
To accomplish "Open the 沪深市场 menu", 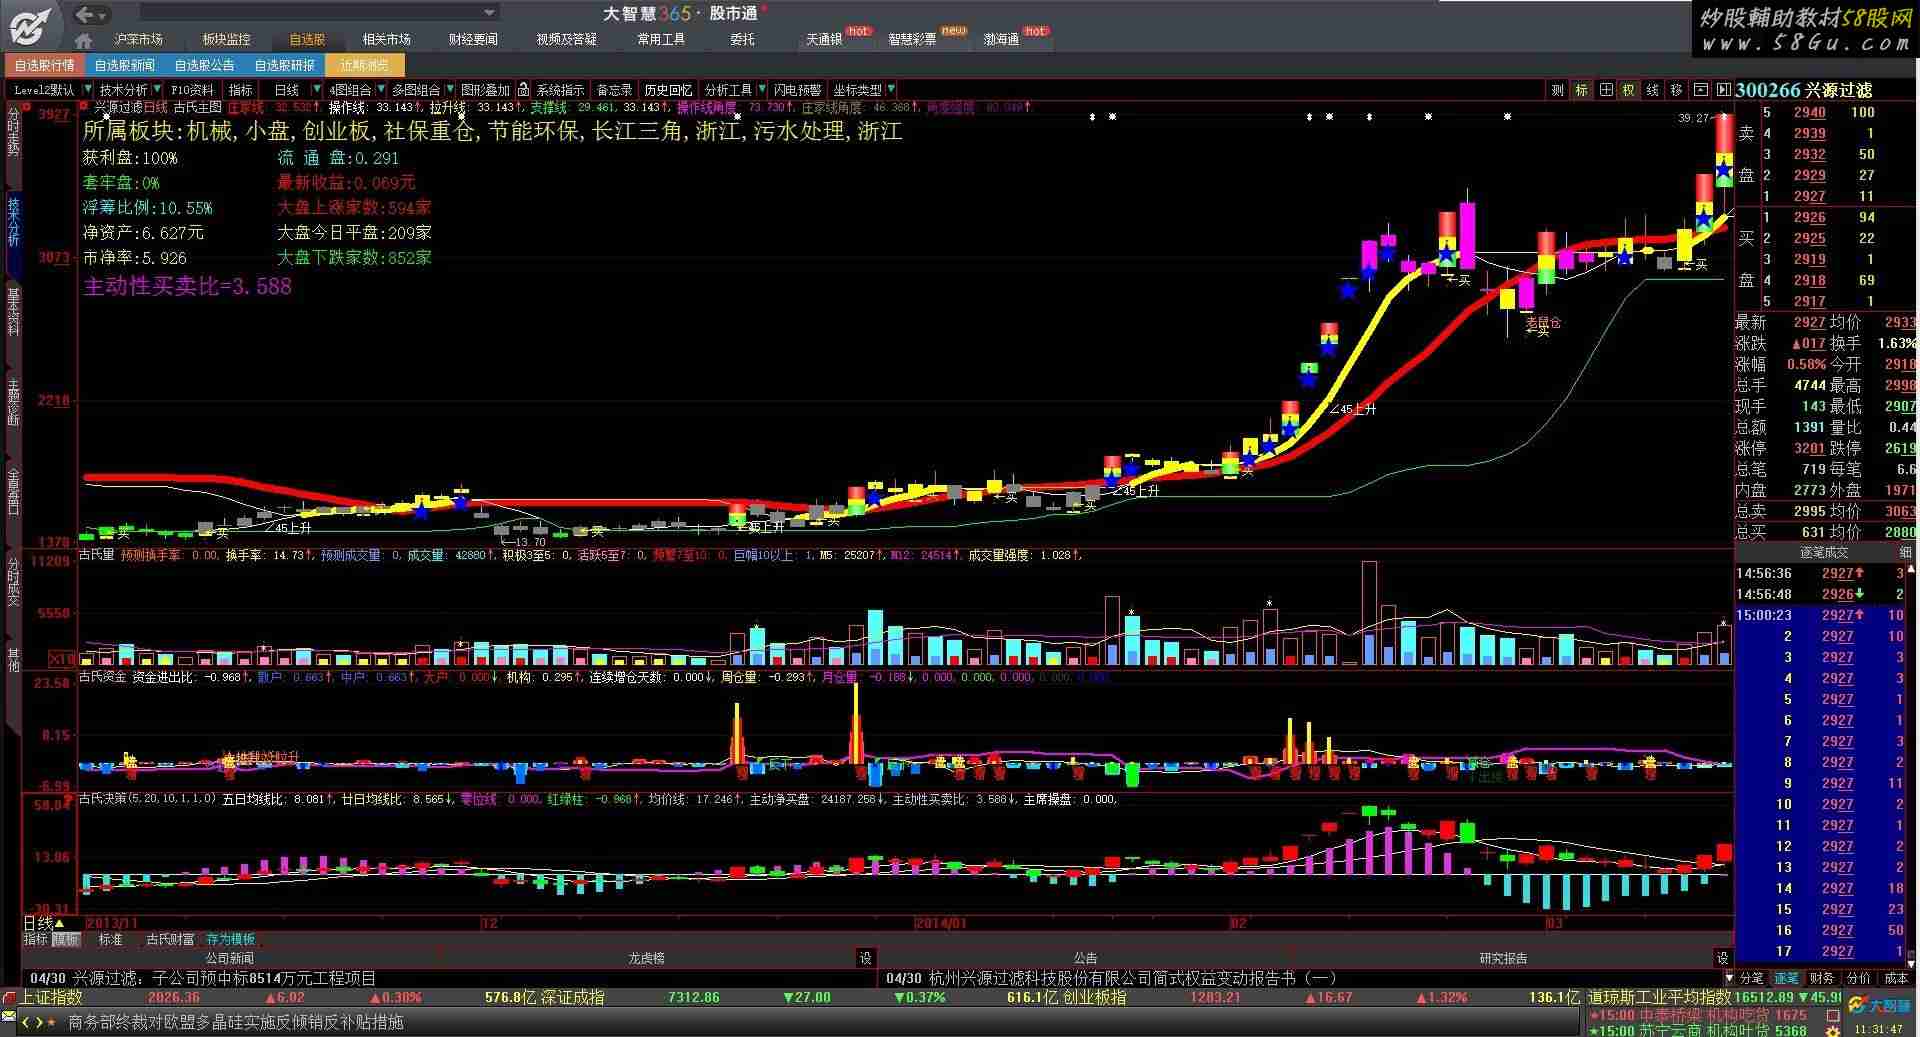I will [138, 40].
